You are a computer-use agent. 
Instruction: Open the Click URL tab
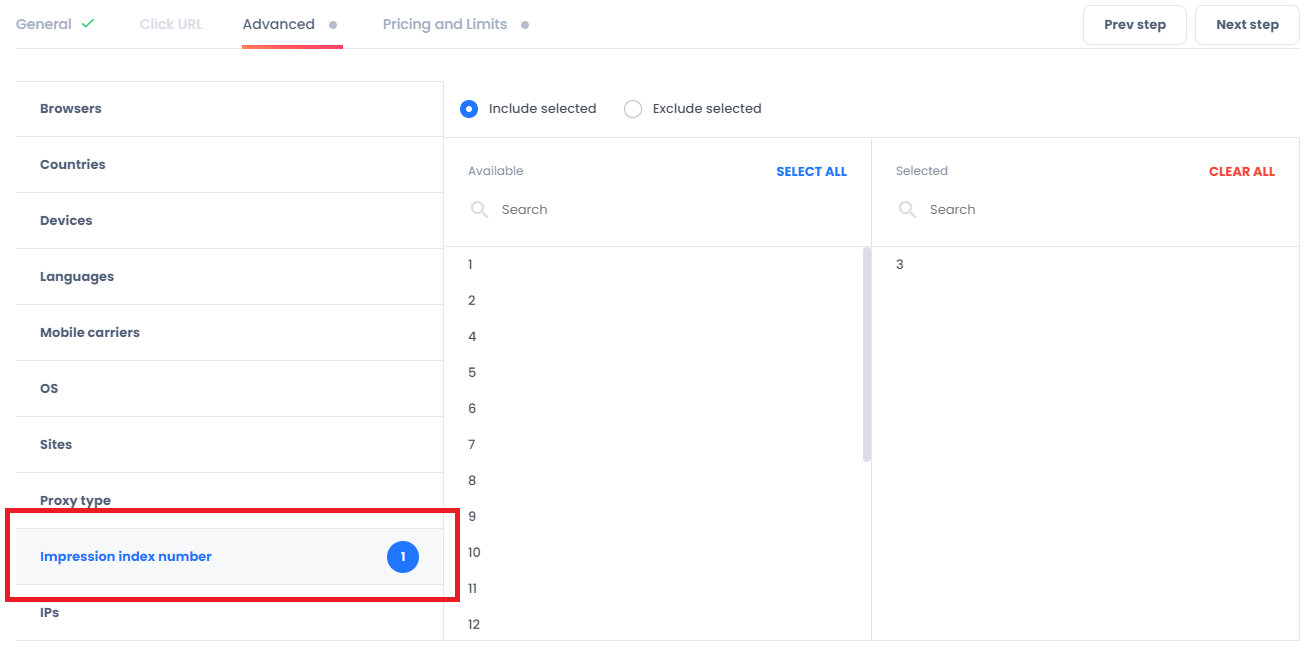[171, 24]
